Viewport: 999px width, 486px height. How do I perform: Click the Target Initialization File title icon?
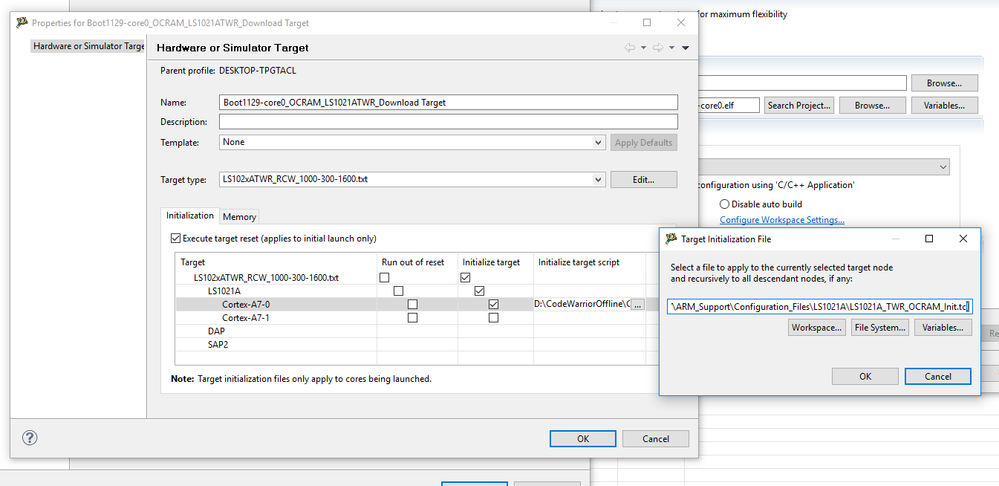tap(671, 239)
